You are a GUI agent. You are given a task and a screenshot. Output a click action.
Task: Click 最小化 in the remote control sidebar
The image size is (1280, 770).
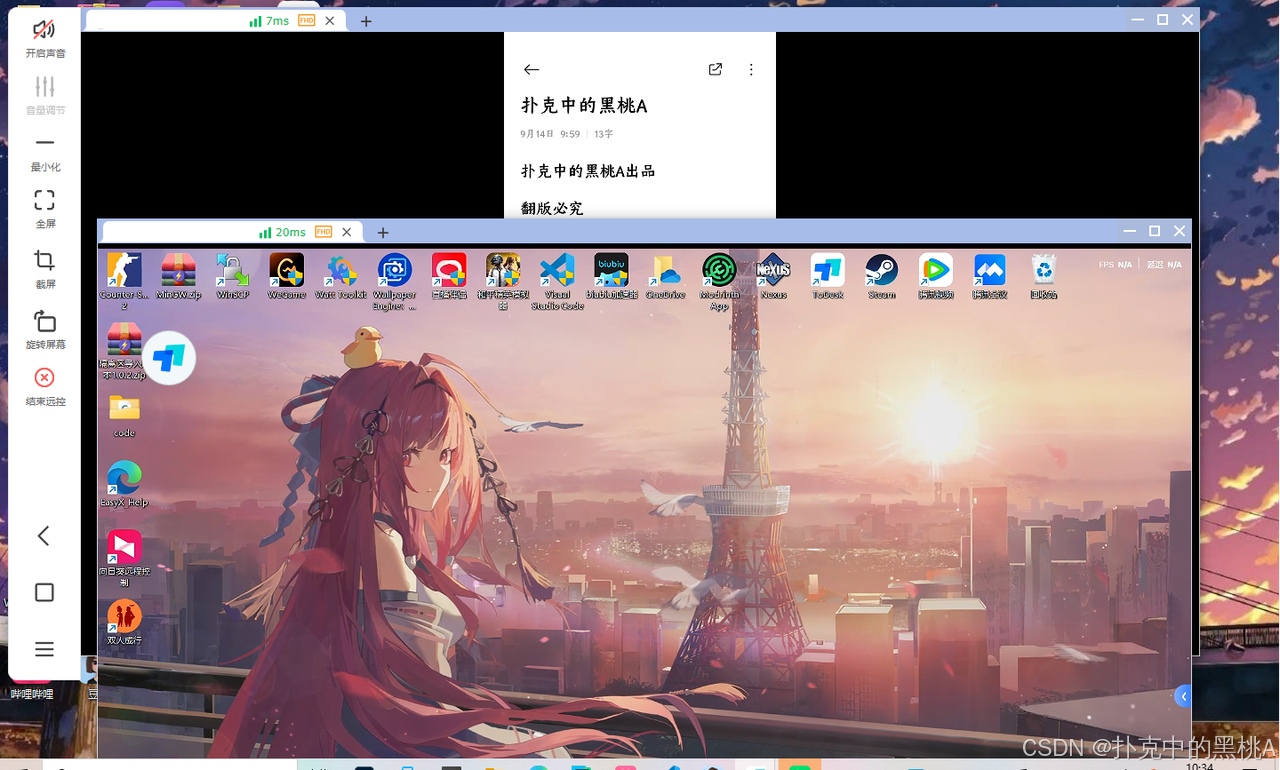(45, 152)
